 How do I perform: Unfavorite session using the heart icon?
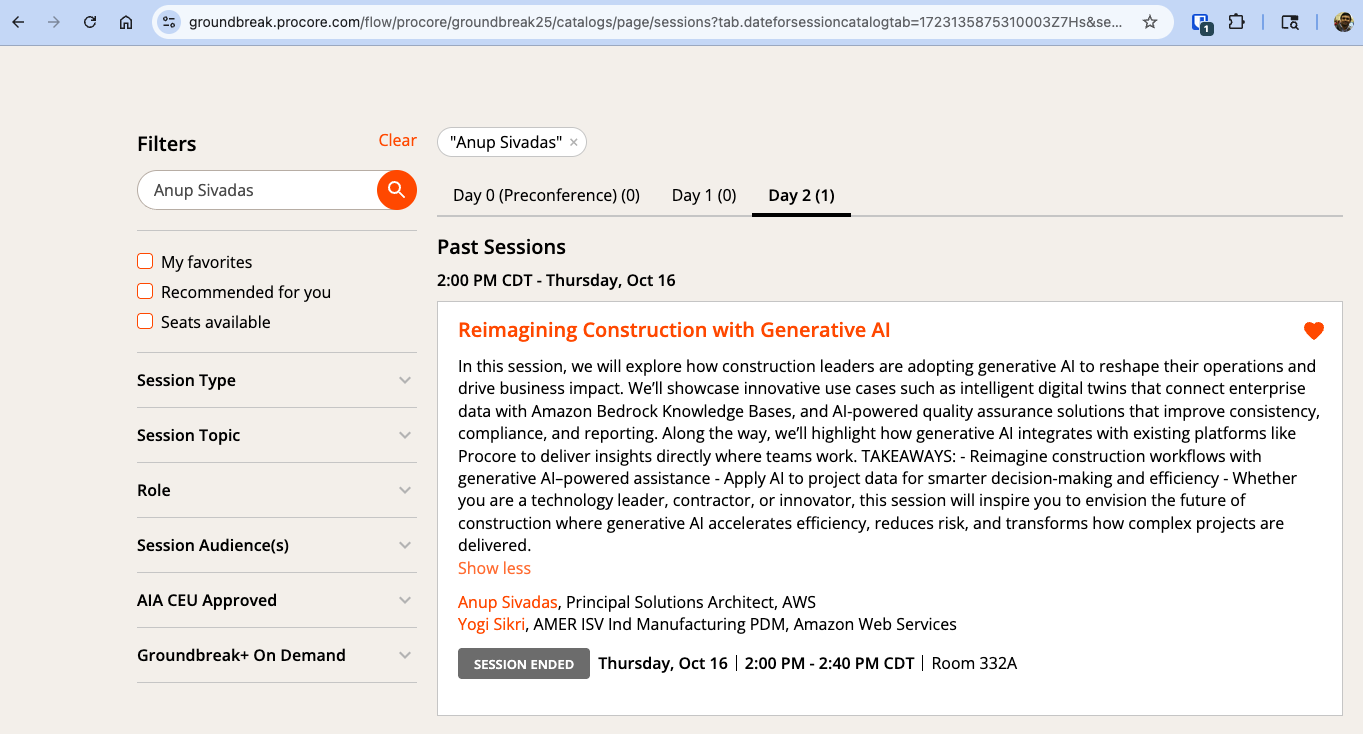[1313, 331]
